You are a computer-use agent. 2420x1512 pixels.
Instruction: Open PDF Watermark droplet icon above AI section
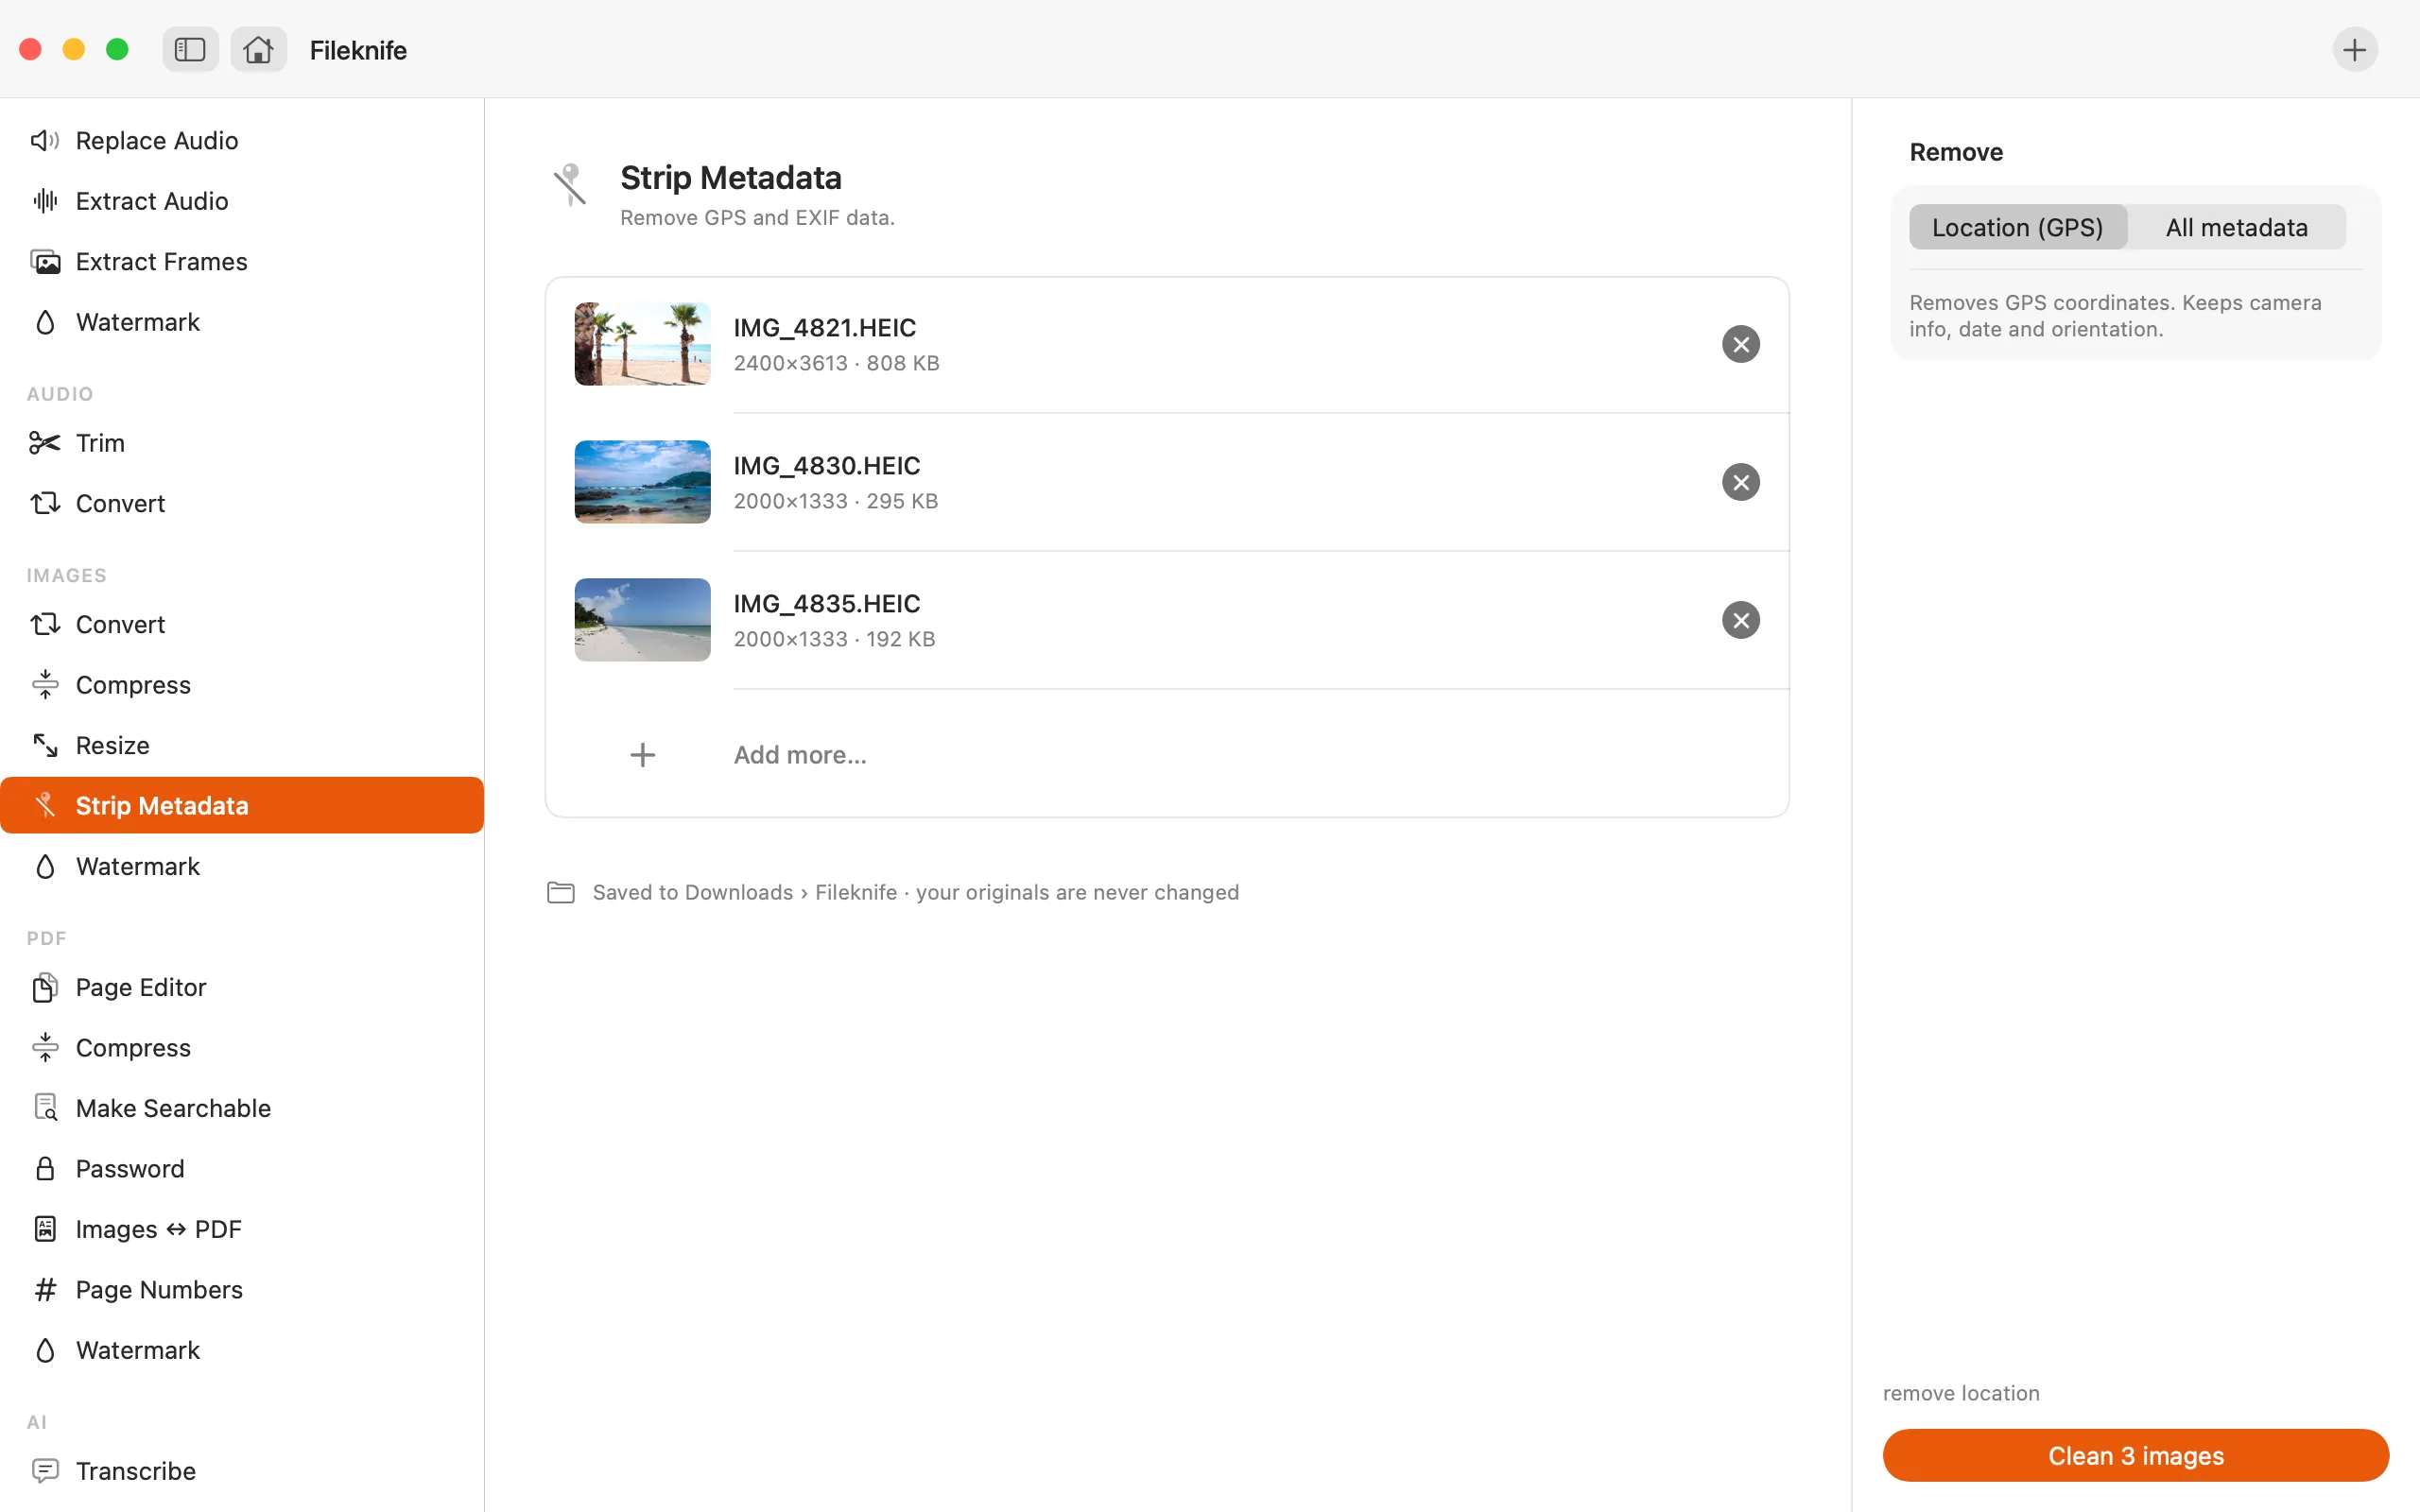(45, 1350)
